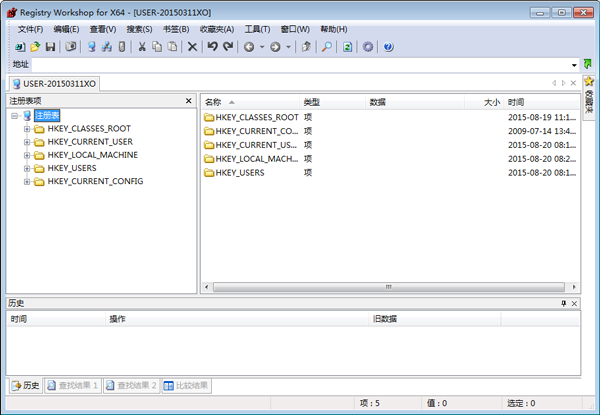The height and width of the screenshot is (415, 600).
Task: Open the 收藏夹(A) menu
Action: pos(217,29)
